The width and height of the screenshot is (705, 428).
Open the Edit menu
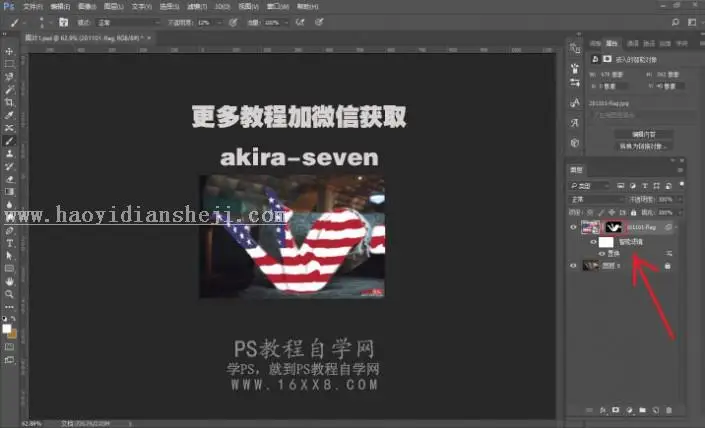[60, 6]
